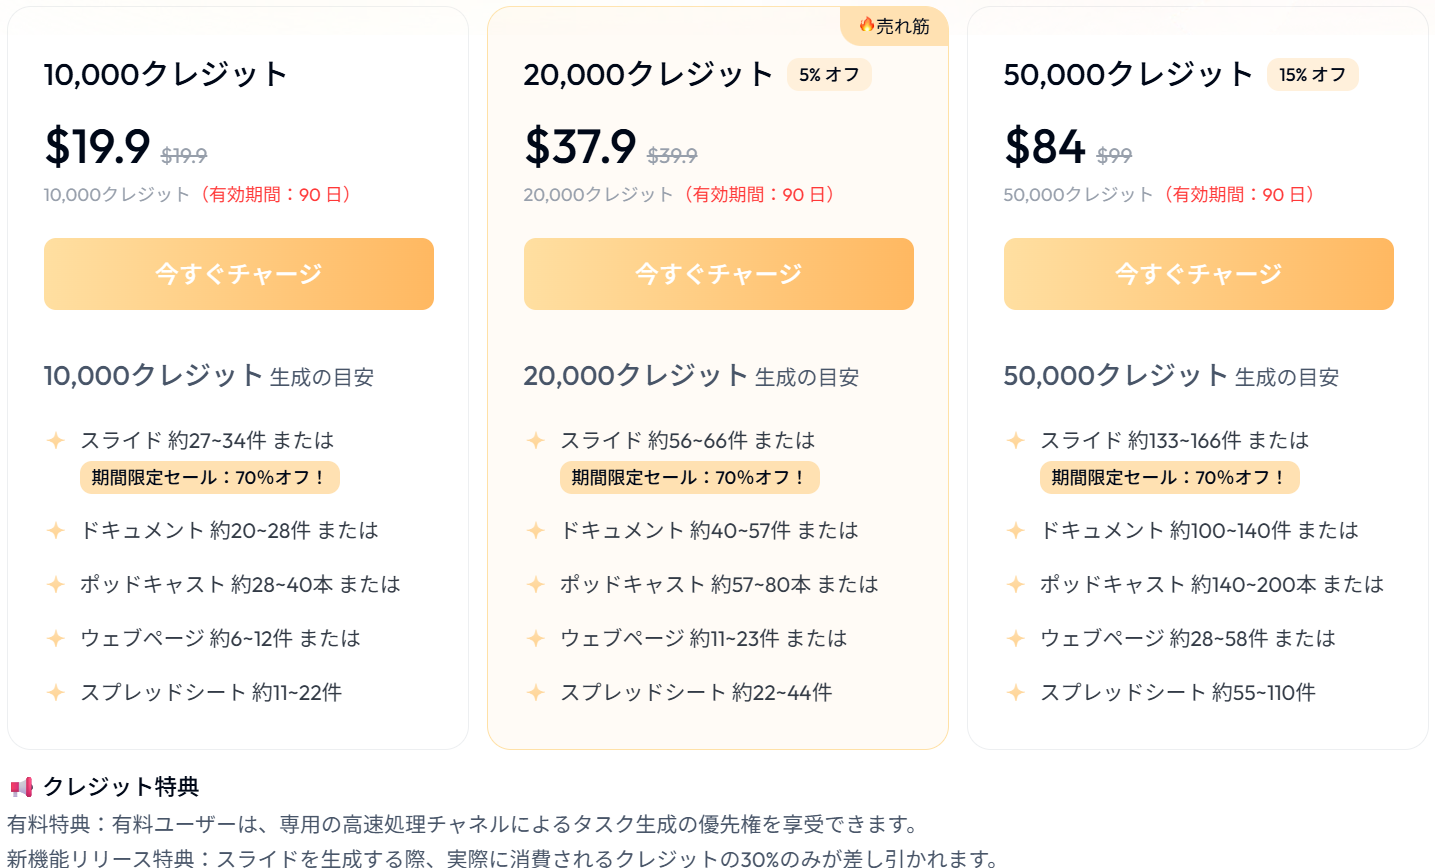Click 70%オフ sale tag in 20,000 plan
The height and width of the screenshot is (868, 1435).
(690, 477)
